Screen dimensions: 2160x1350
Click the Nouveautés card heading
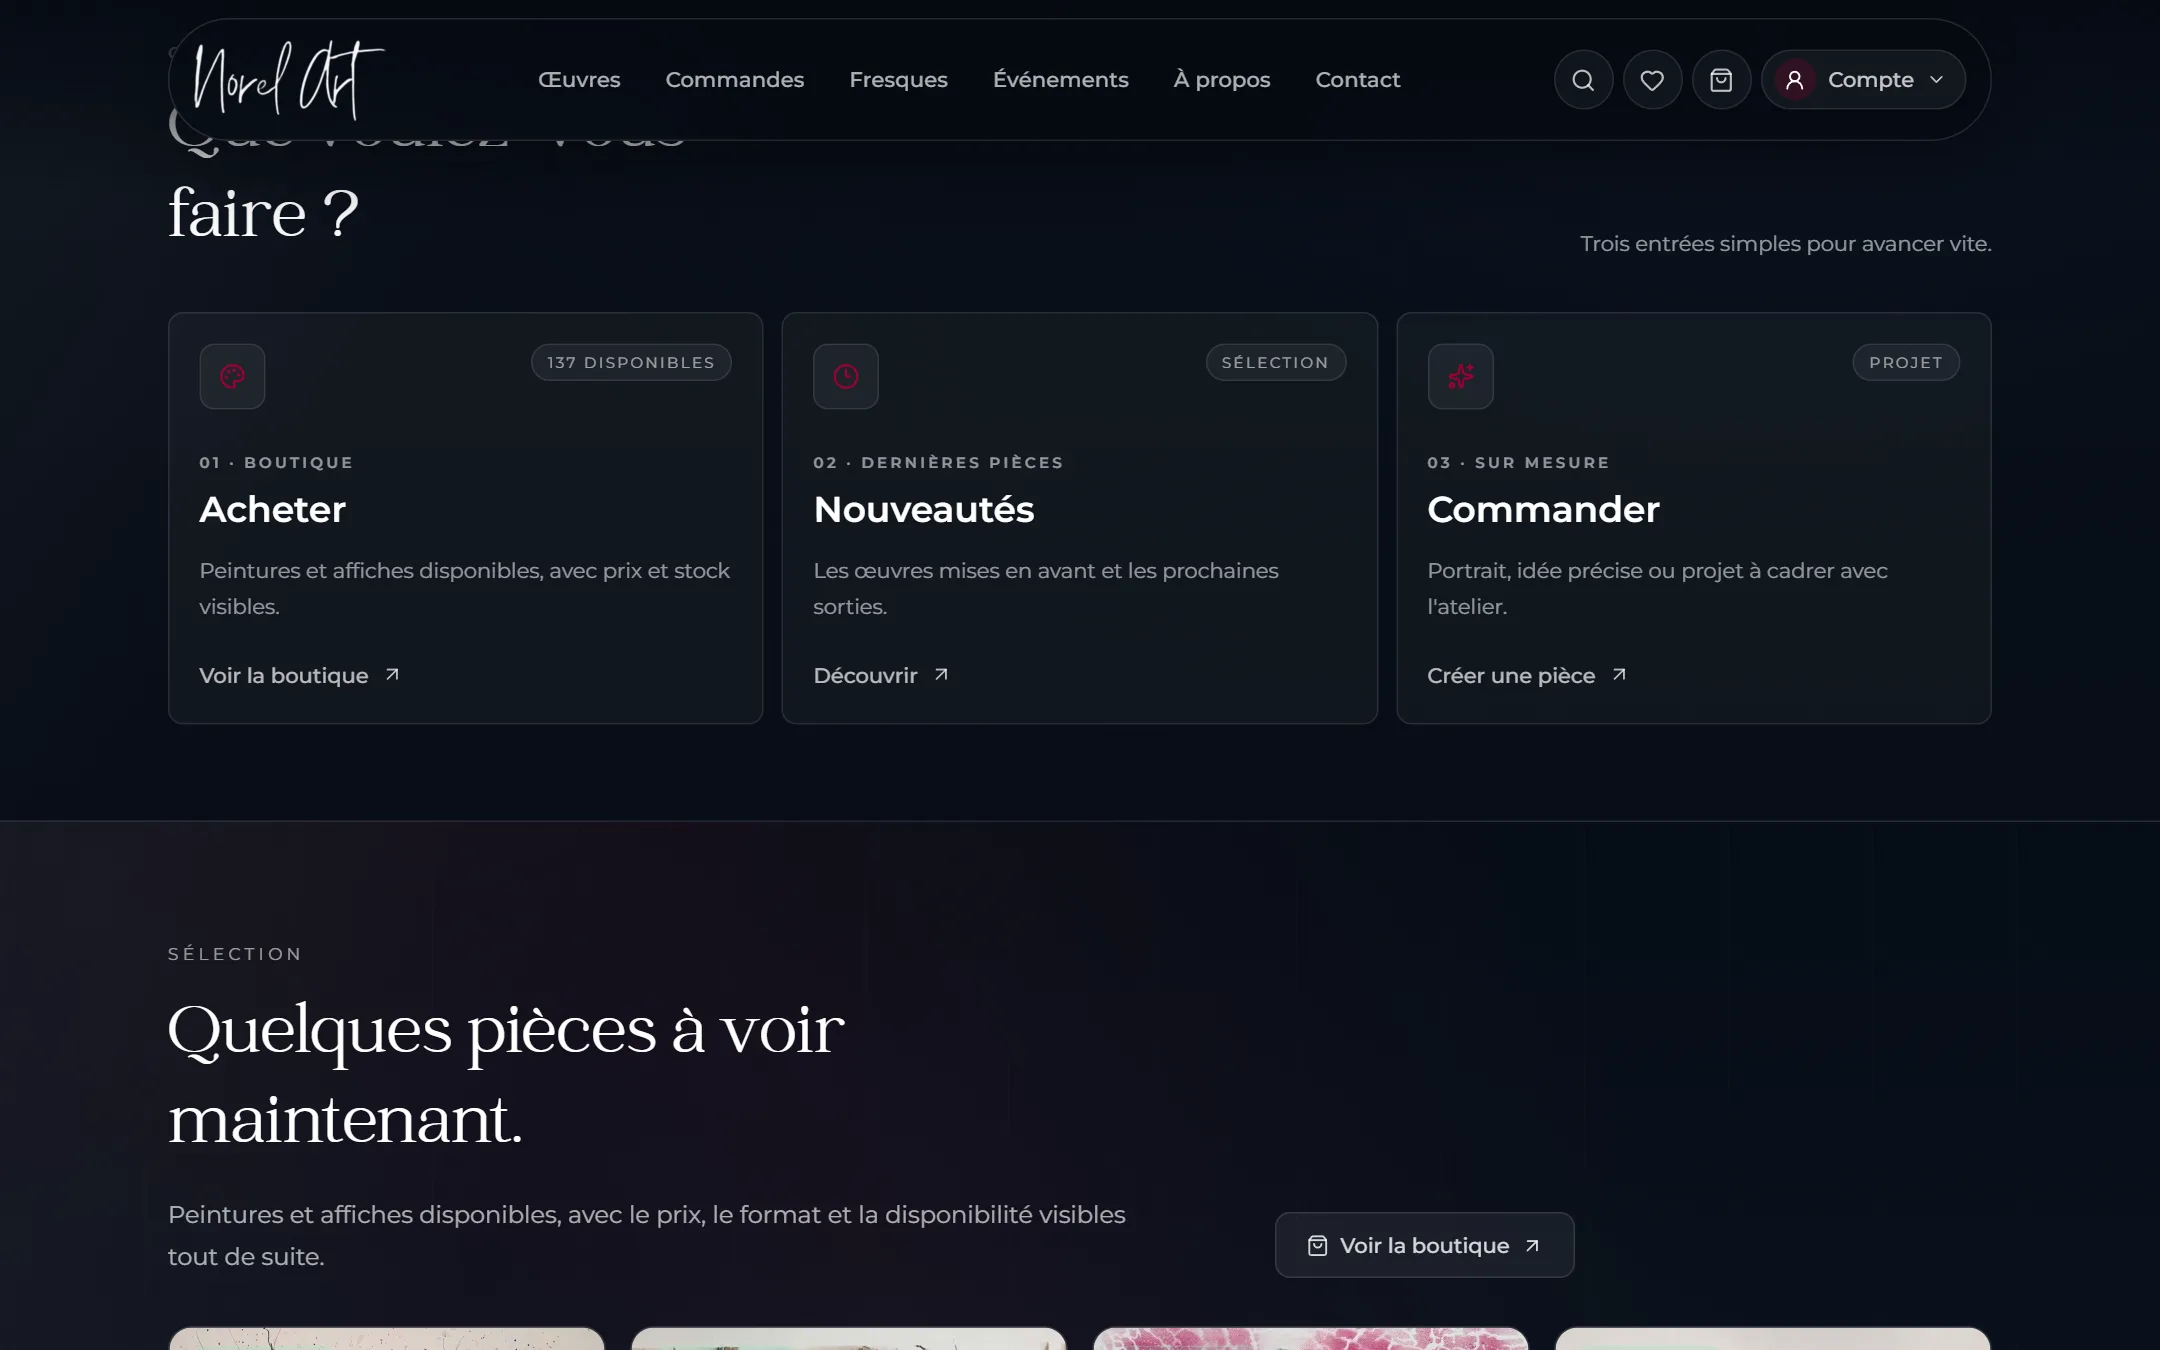pos(923,509)
